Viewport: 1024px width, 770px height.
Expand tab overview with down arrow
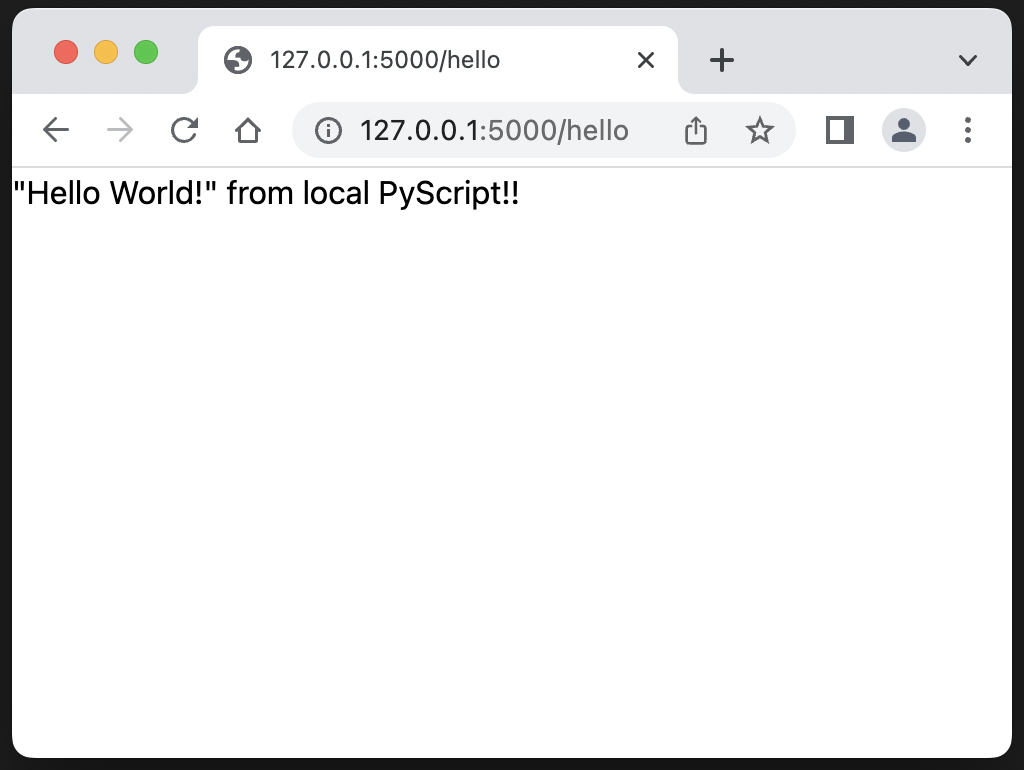966,60
